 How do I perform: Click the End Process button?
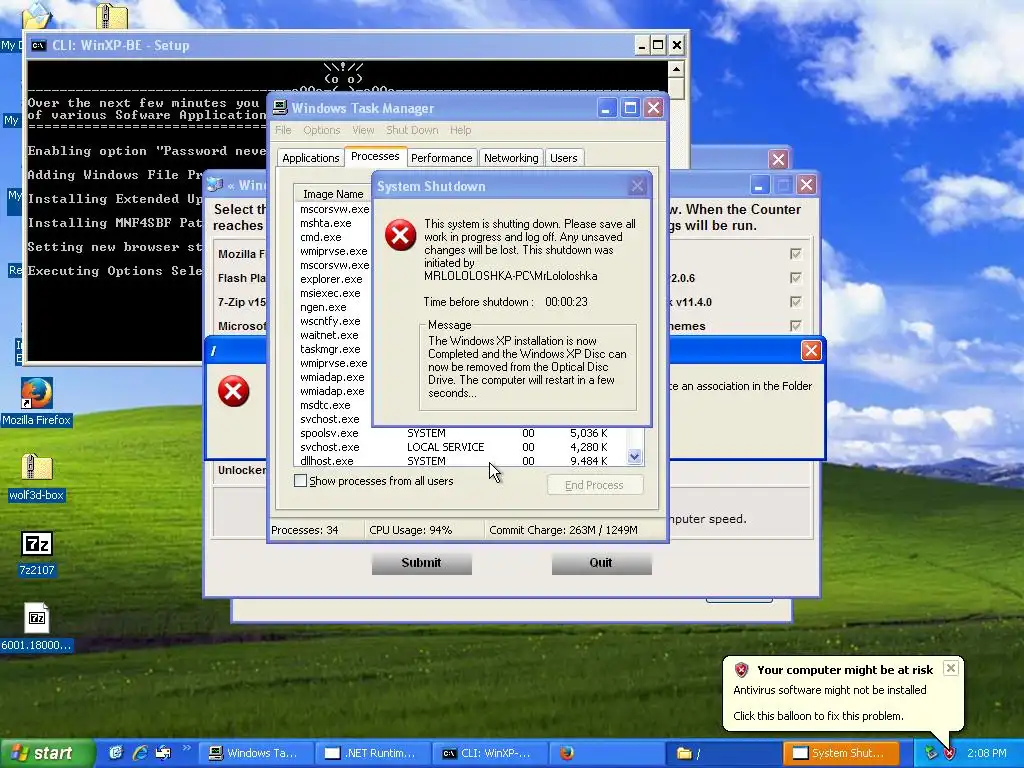point(594,485)
